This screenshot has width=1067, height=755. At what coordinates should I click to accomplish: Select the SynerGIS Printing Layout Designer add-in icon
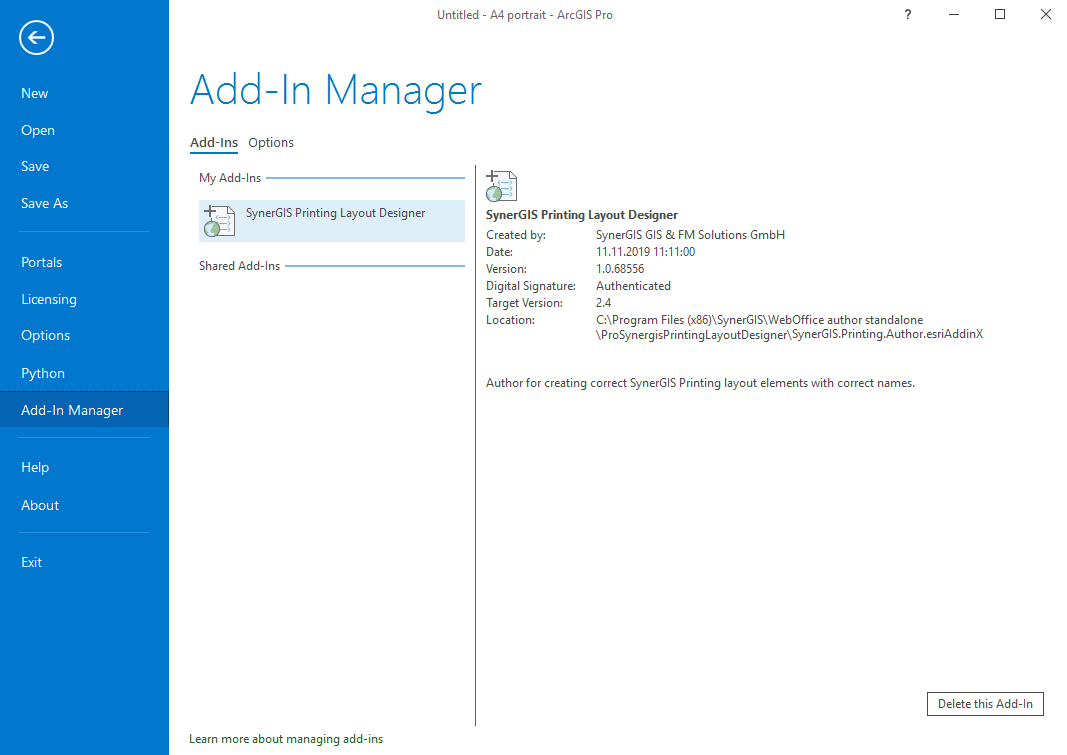(219, 220)
